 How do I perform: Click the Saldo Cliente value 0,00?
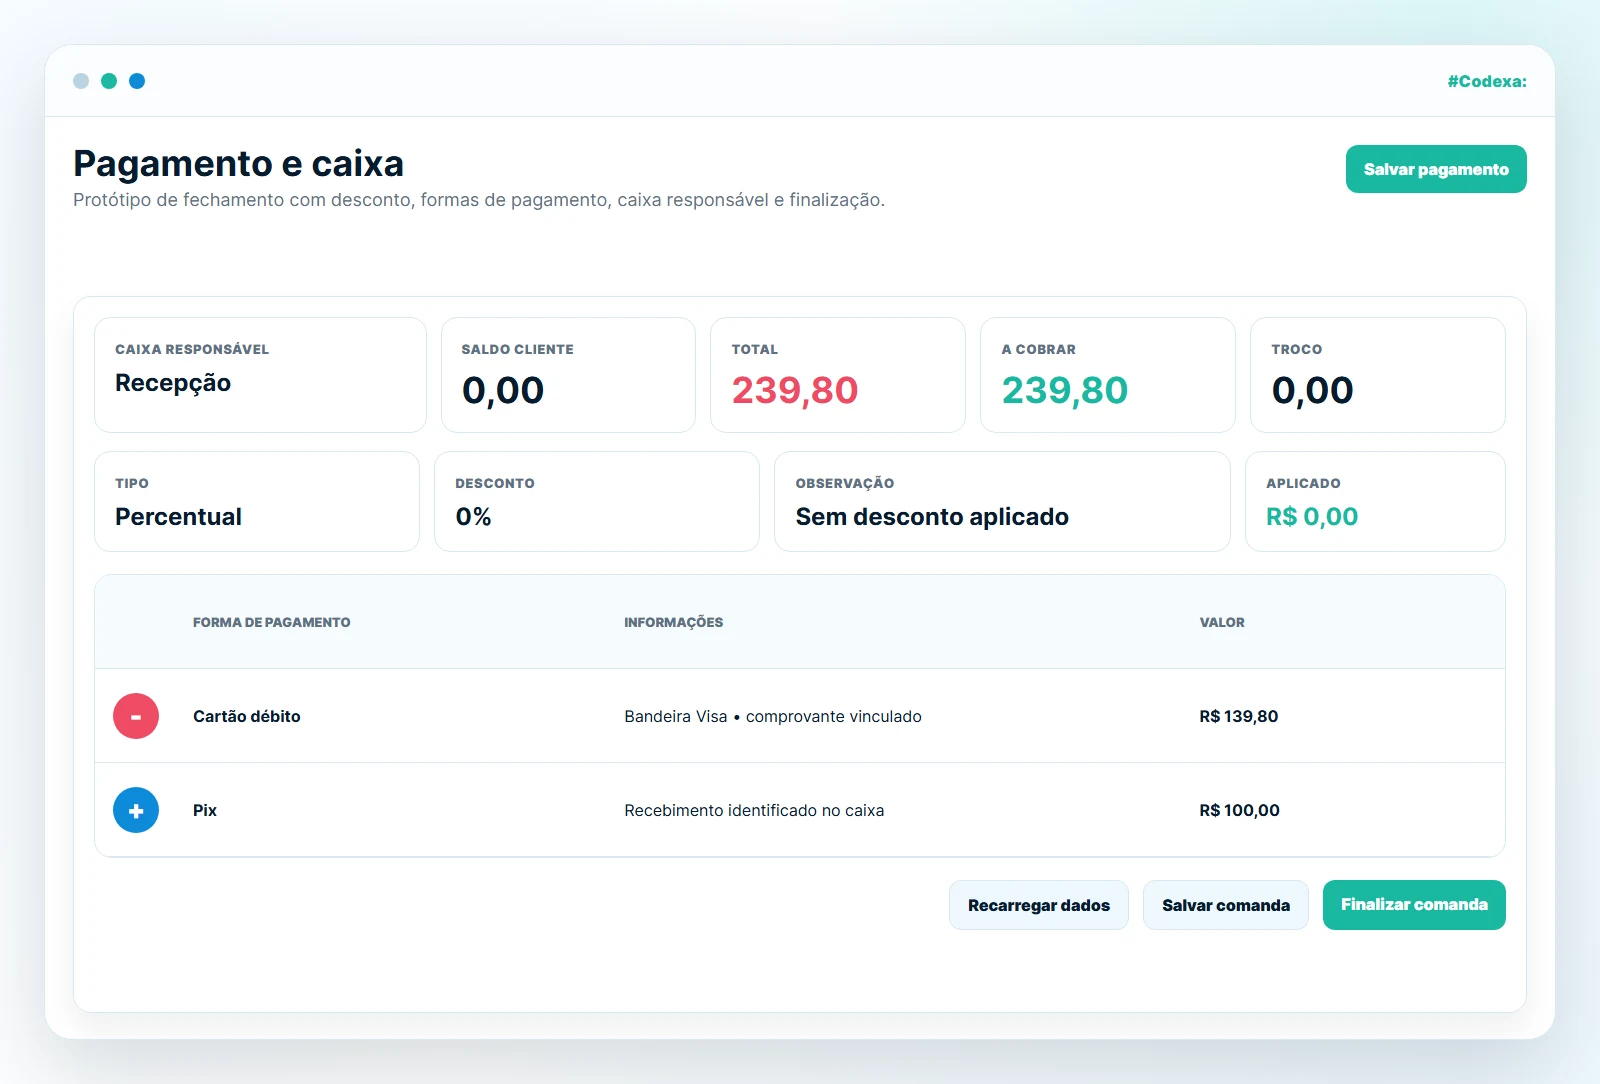tap(503, 390)
